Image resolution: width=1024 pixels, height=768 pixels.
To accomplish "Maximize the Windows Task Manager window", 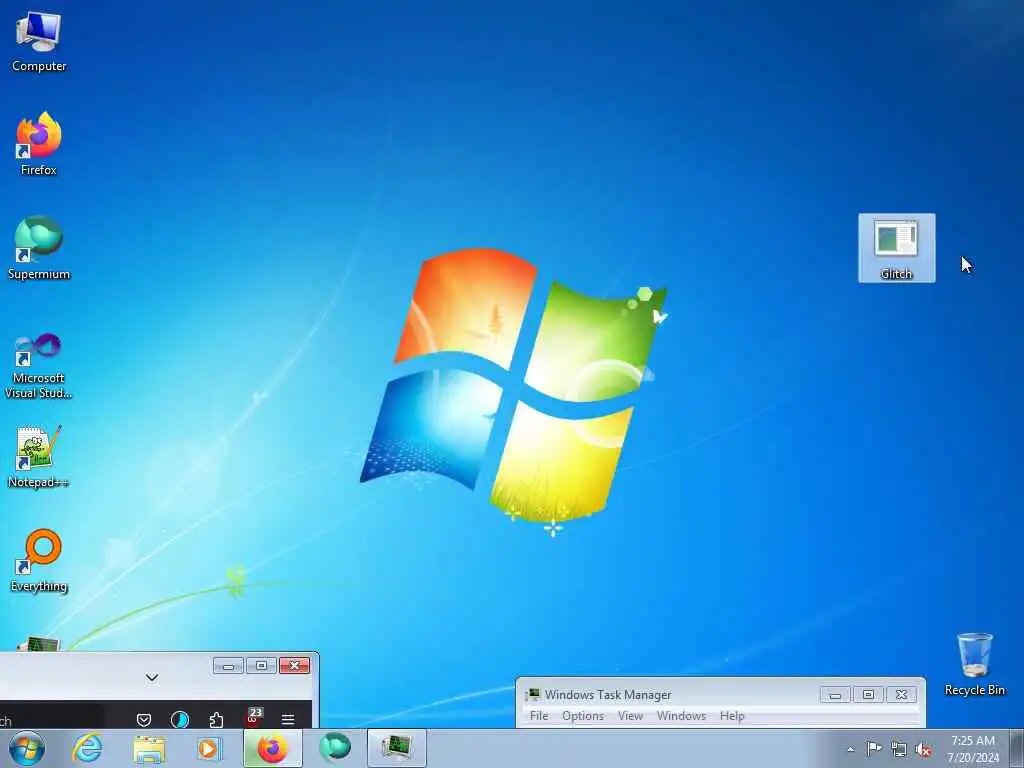I will tap(868, 694).
